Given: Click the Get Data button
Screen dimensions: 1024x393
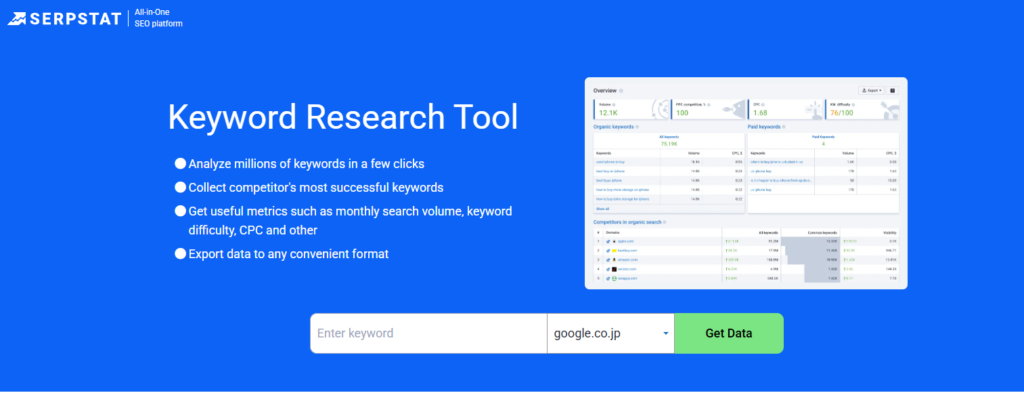Looking at the screenshot, I should [729, 333].
